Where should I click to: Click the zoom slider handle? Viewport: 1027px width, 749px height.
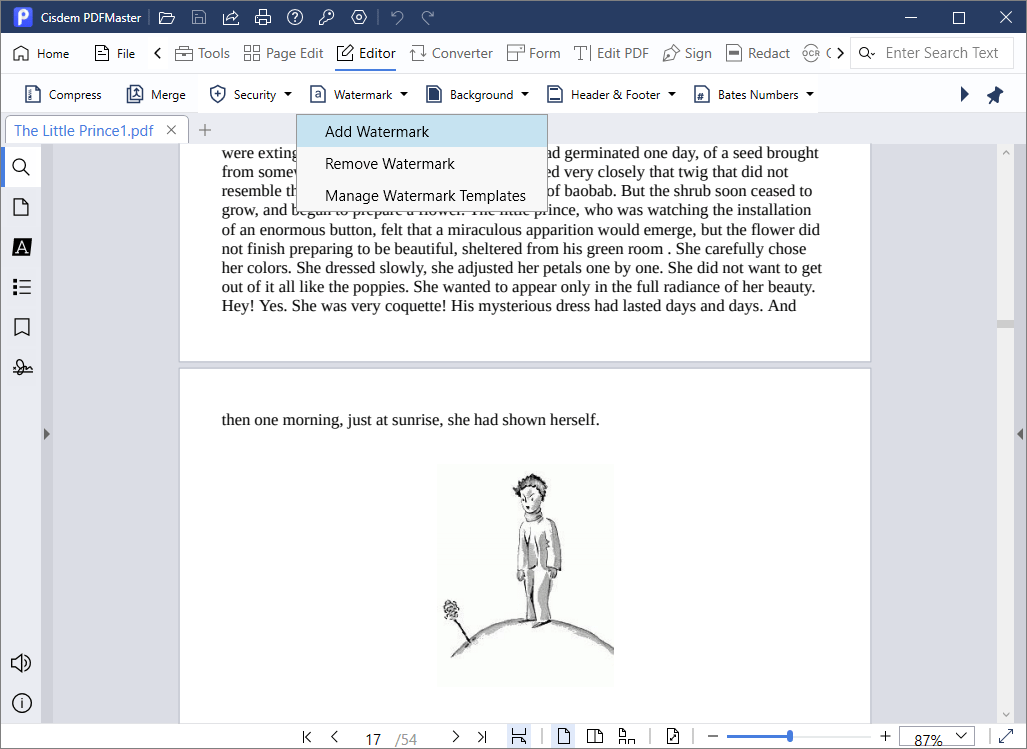[x=790, y=737]
